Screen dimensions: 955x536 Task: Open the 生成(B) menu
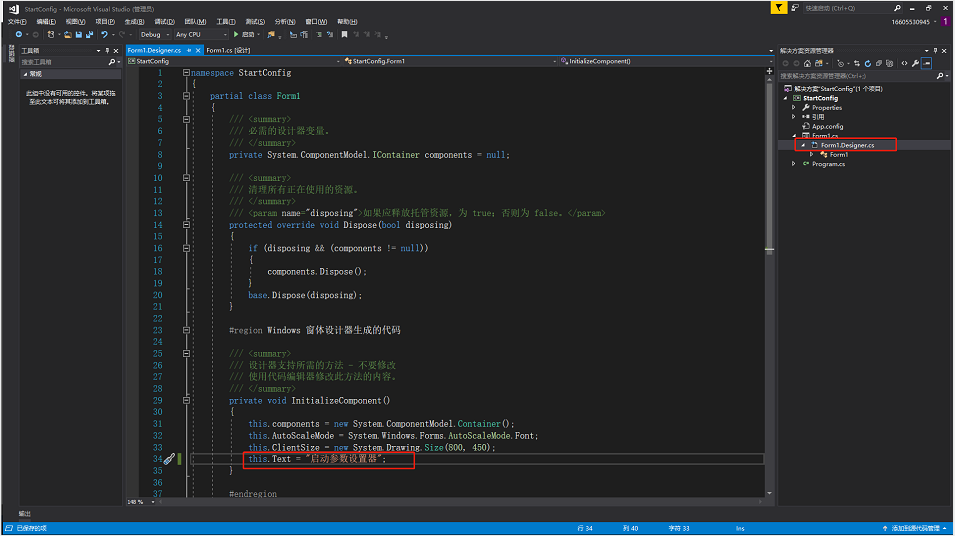(x=134, y=21)
